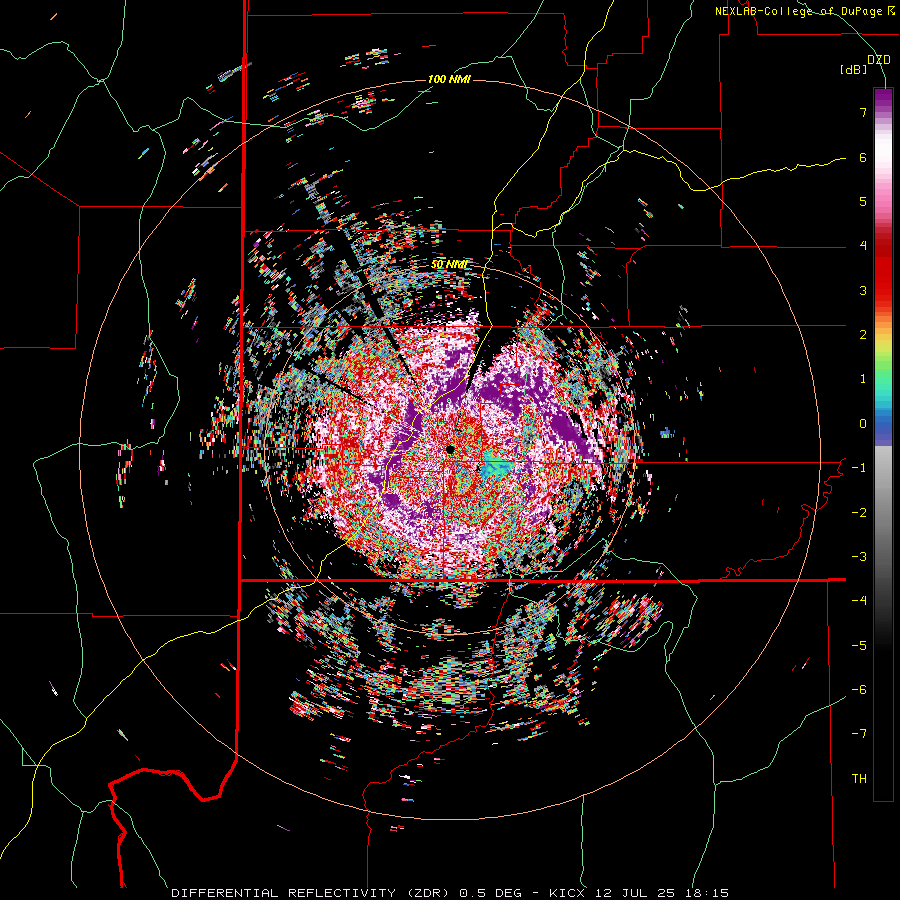Click the positive 5 dB scale label
The width and height of the screenshot is (900, 900).
point(863,201)
